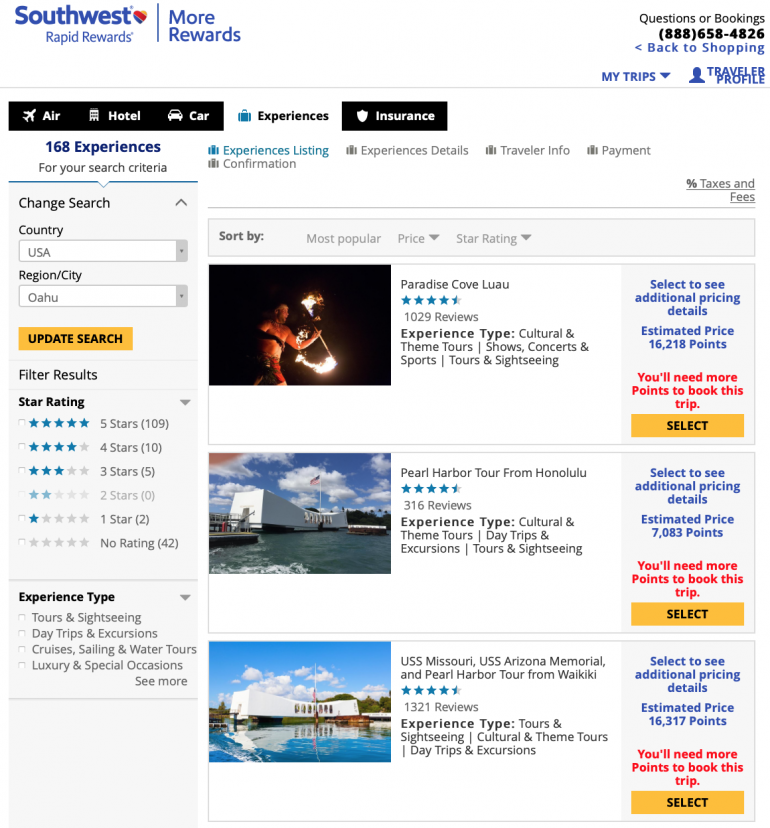
Task: Check the 5 Stars filter checkbox
Action: (x=22, y=422)
